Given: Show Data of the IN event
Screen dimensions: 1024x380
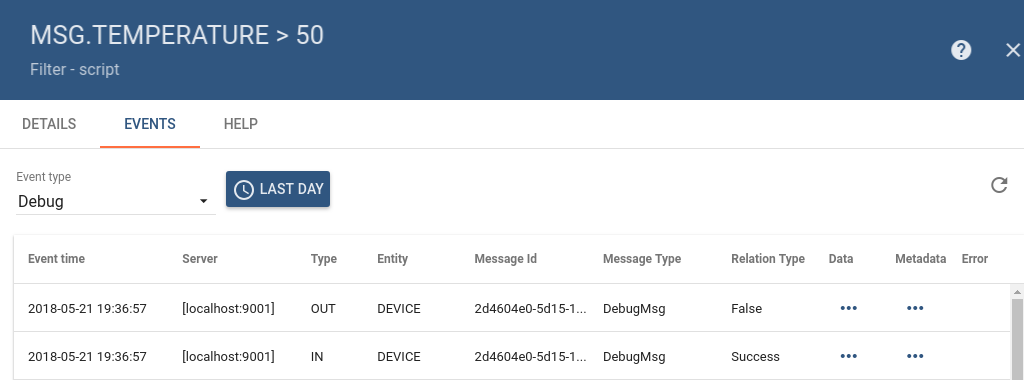Looking at the screenshot, I should click(x=848, y=356).
